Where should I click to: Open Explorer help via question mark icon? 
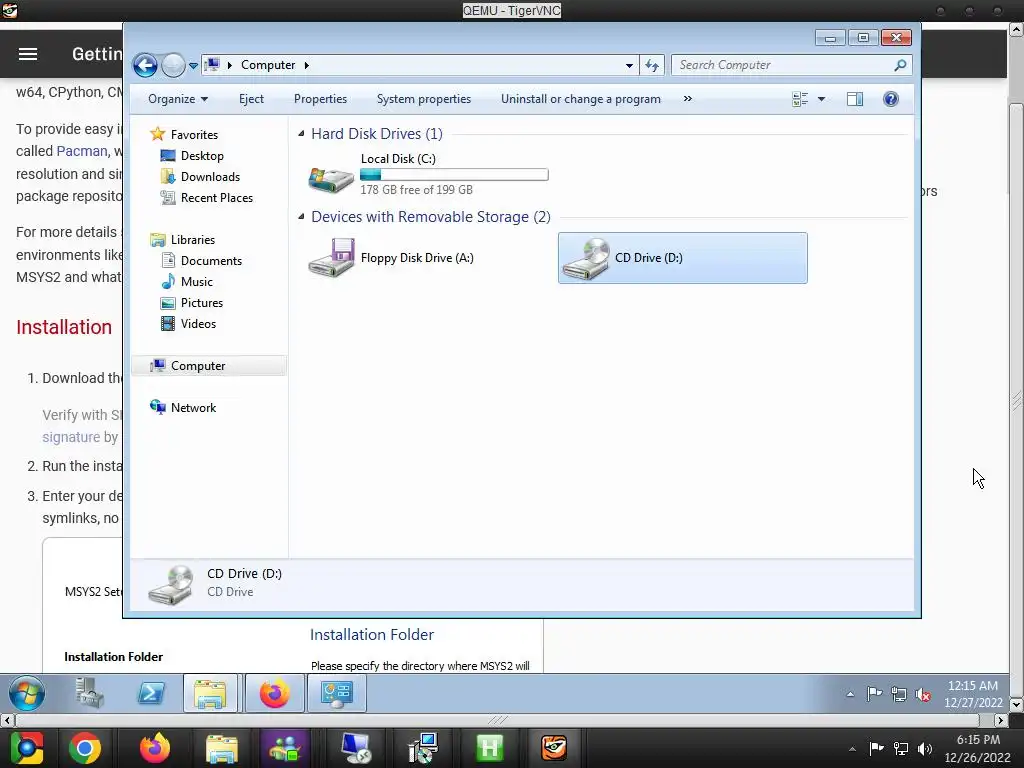[891, 99]
